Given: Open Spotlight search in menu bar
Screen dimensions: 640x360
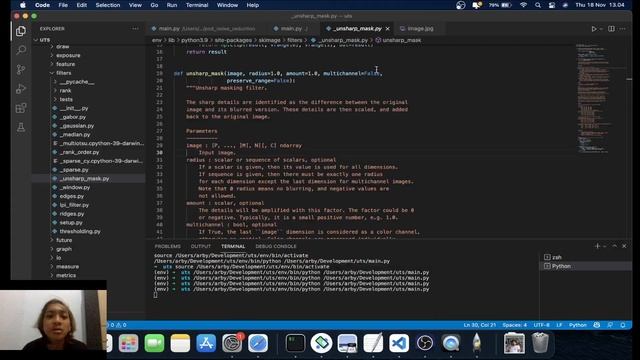Looking at the screenshot, I should [538, 5].
